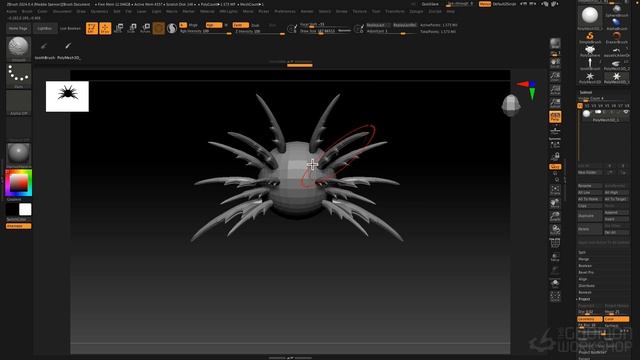Toggle Project Geometry option button
This screenshot has width=640, height=360.
coord(590,319)
